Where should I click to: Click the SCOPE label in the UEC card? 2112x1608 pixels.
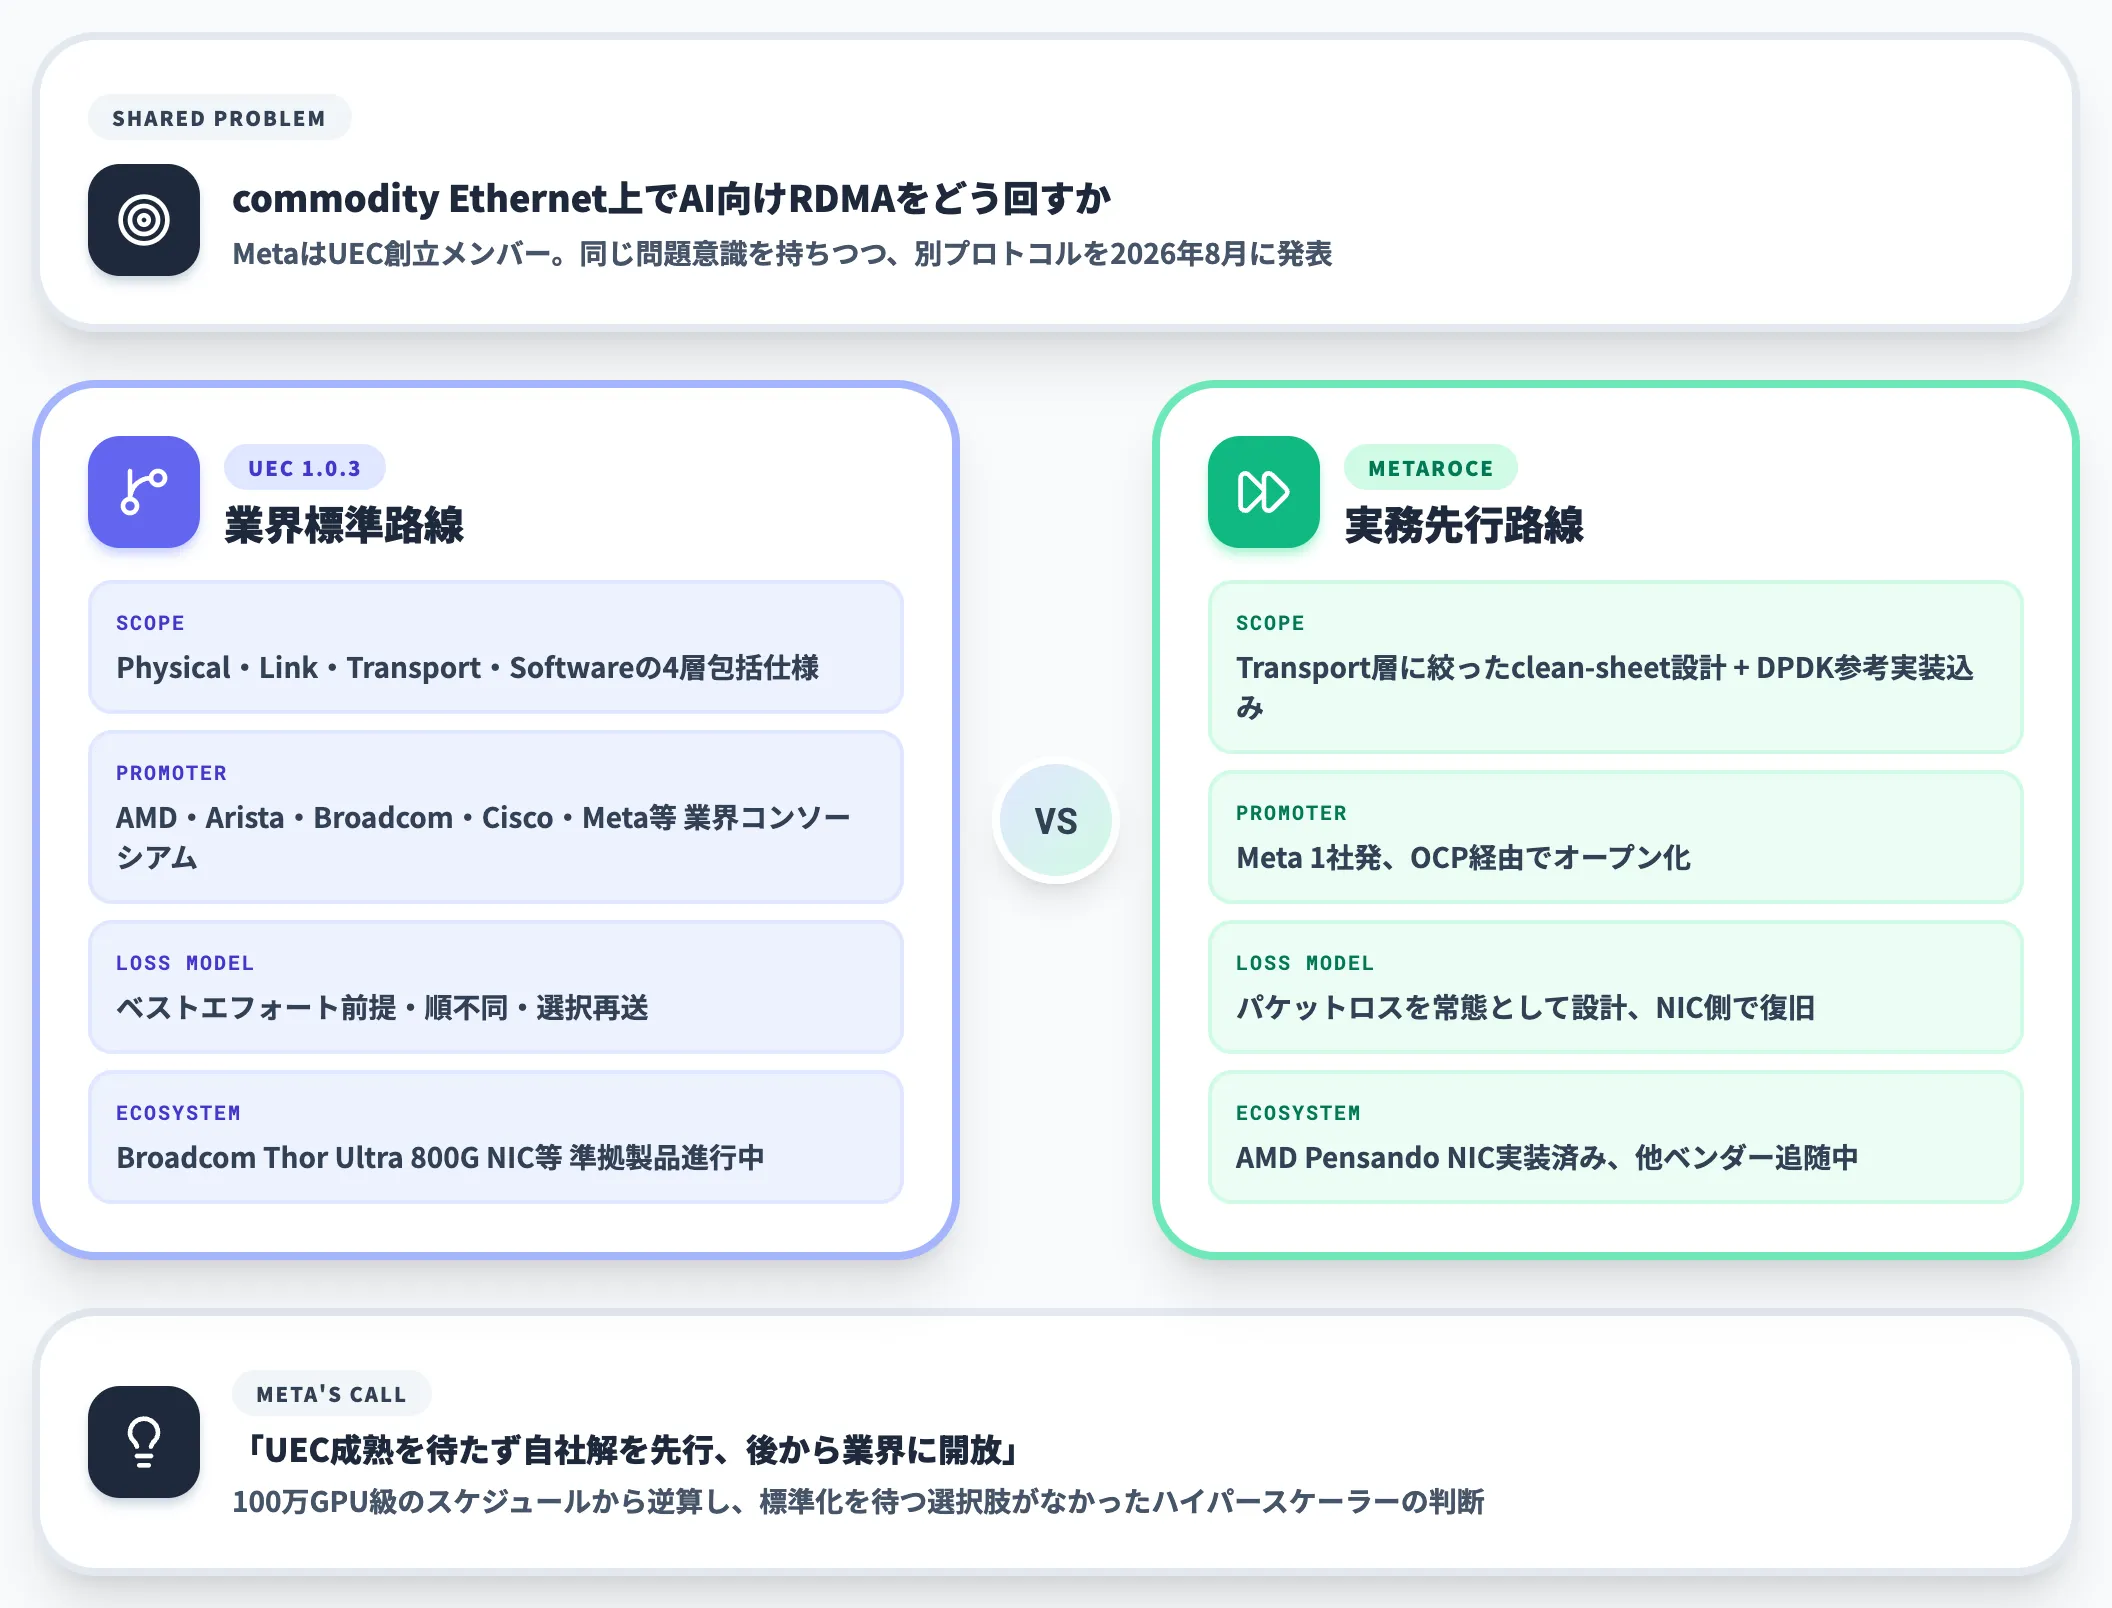point(150,623)
